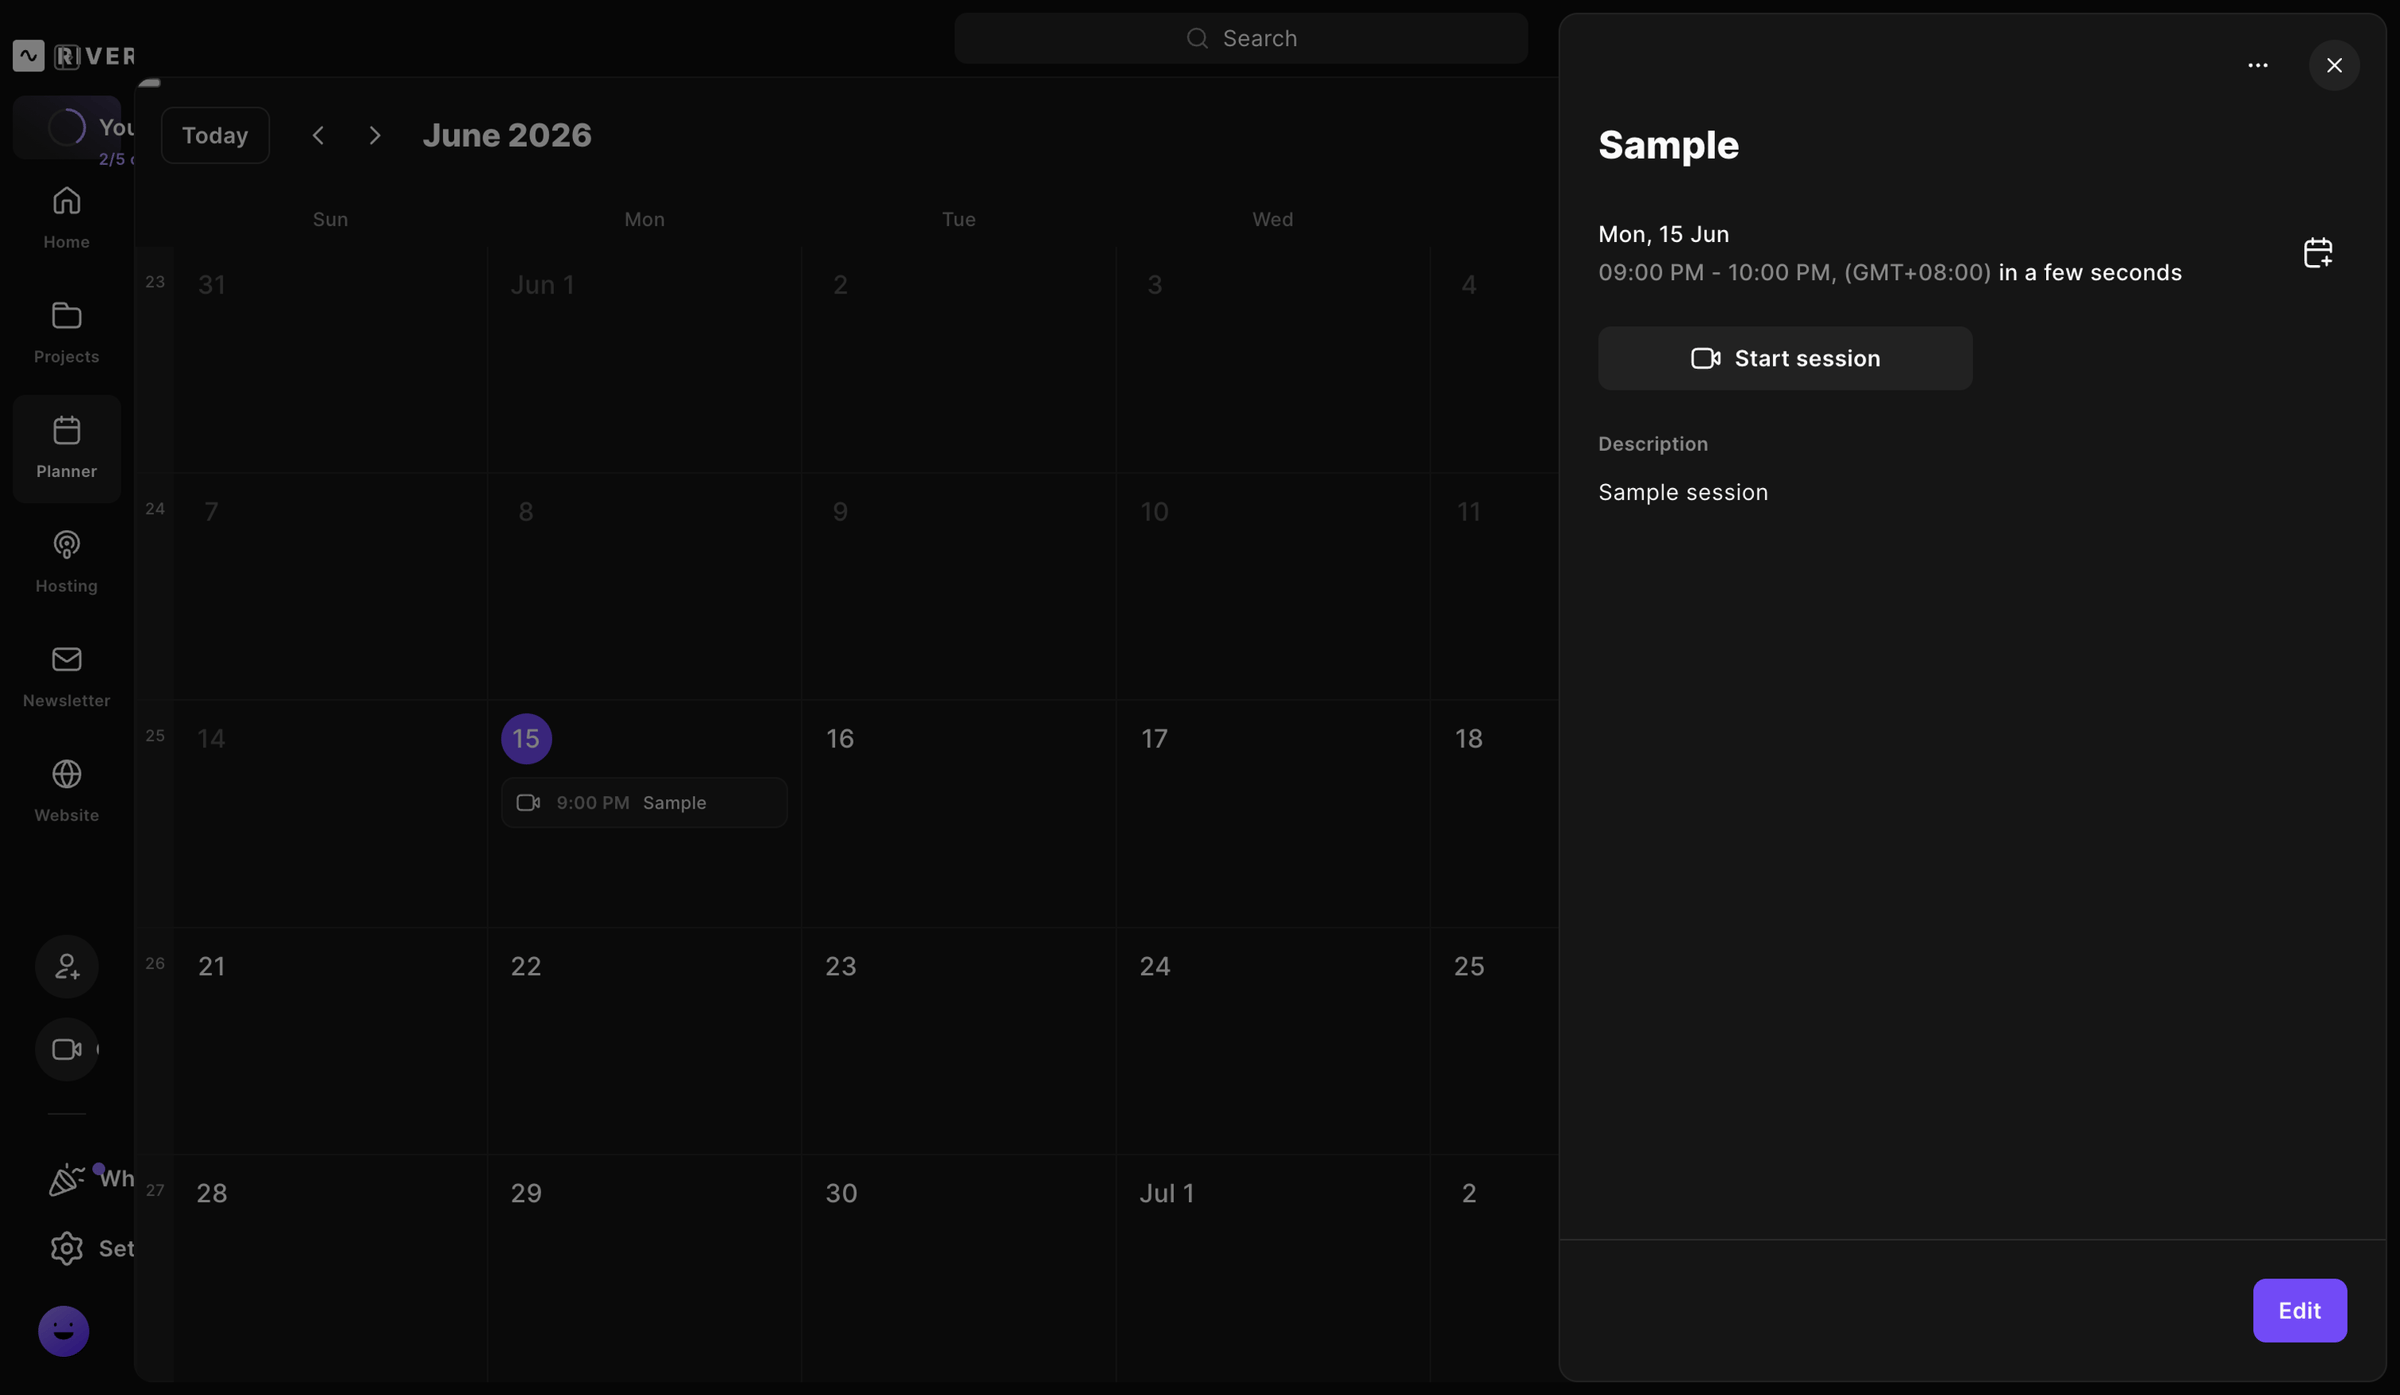Viewport: 2400px width, 1395px height.
Task: Click the Start session button
Action: click(1785, 358)
